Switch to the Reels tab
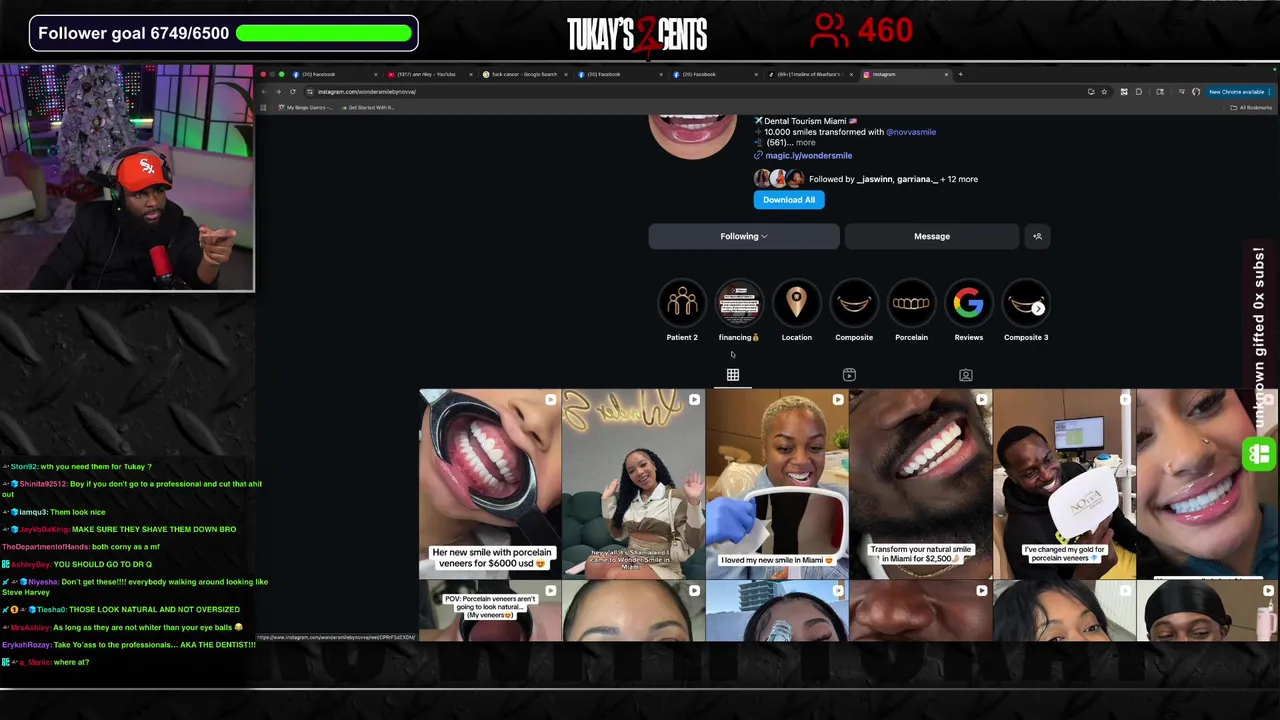1280x720 pixels. tap(849, 375)
